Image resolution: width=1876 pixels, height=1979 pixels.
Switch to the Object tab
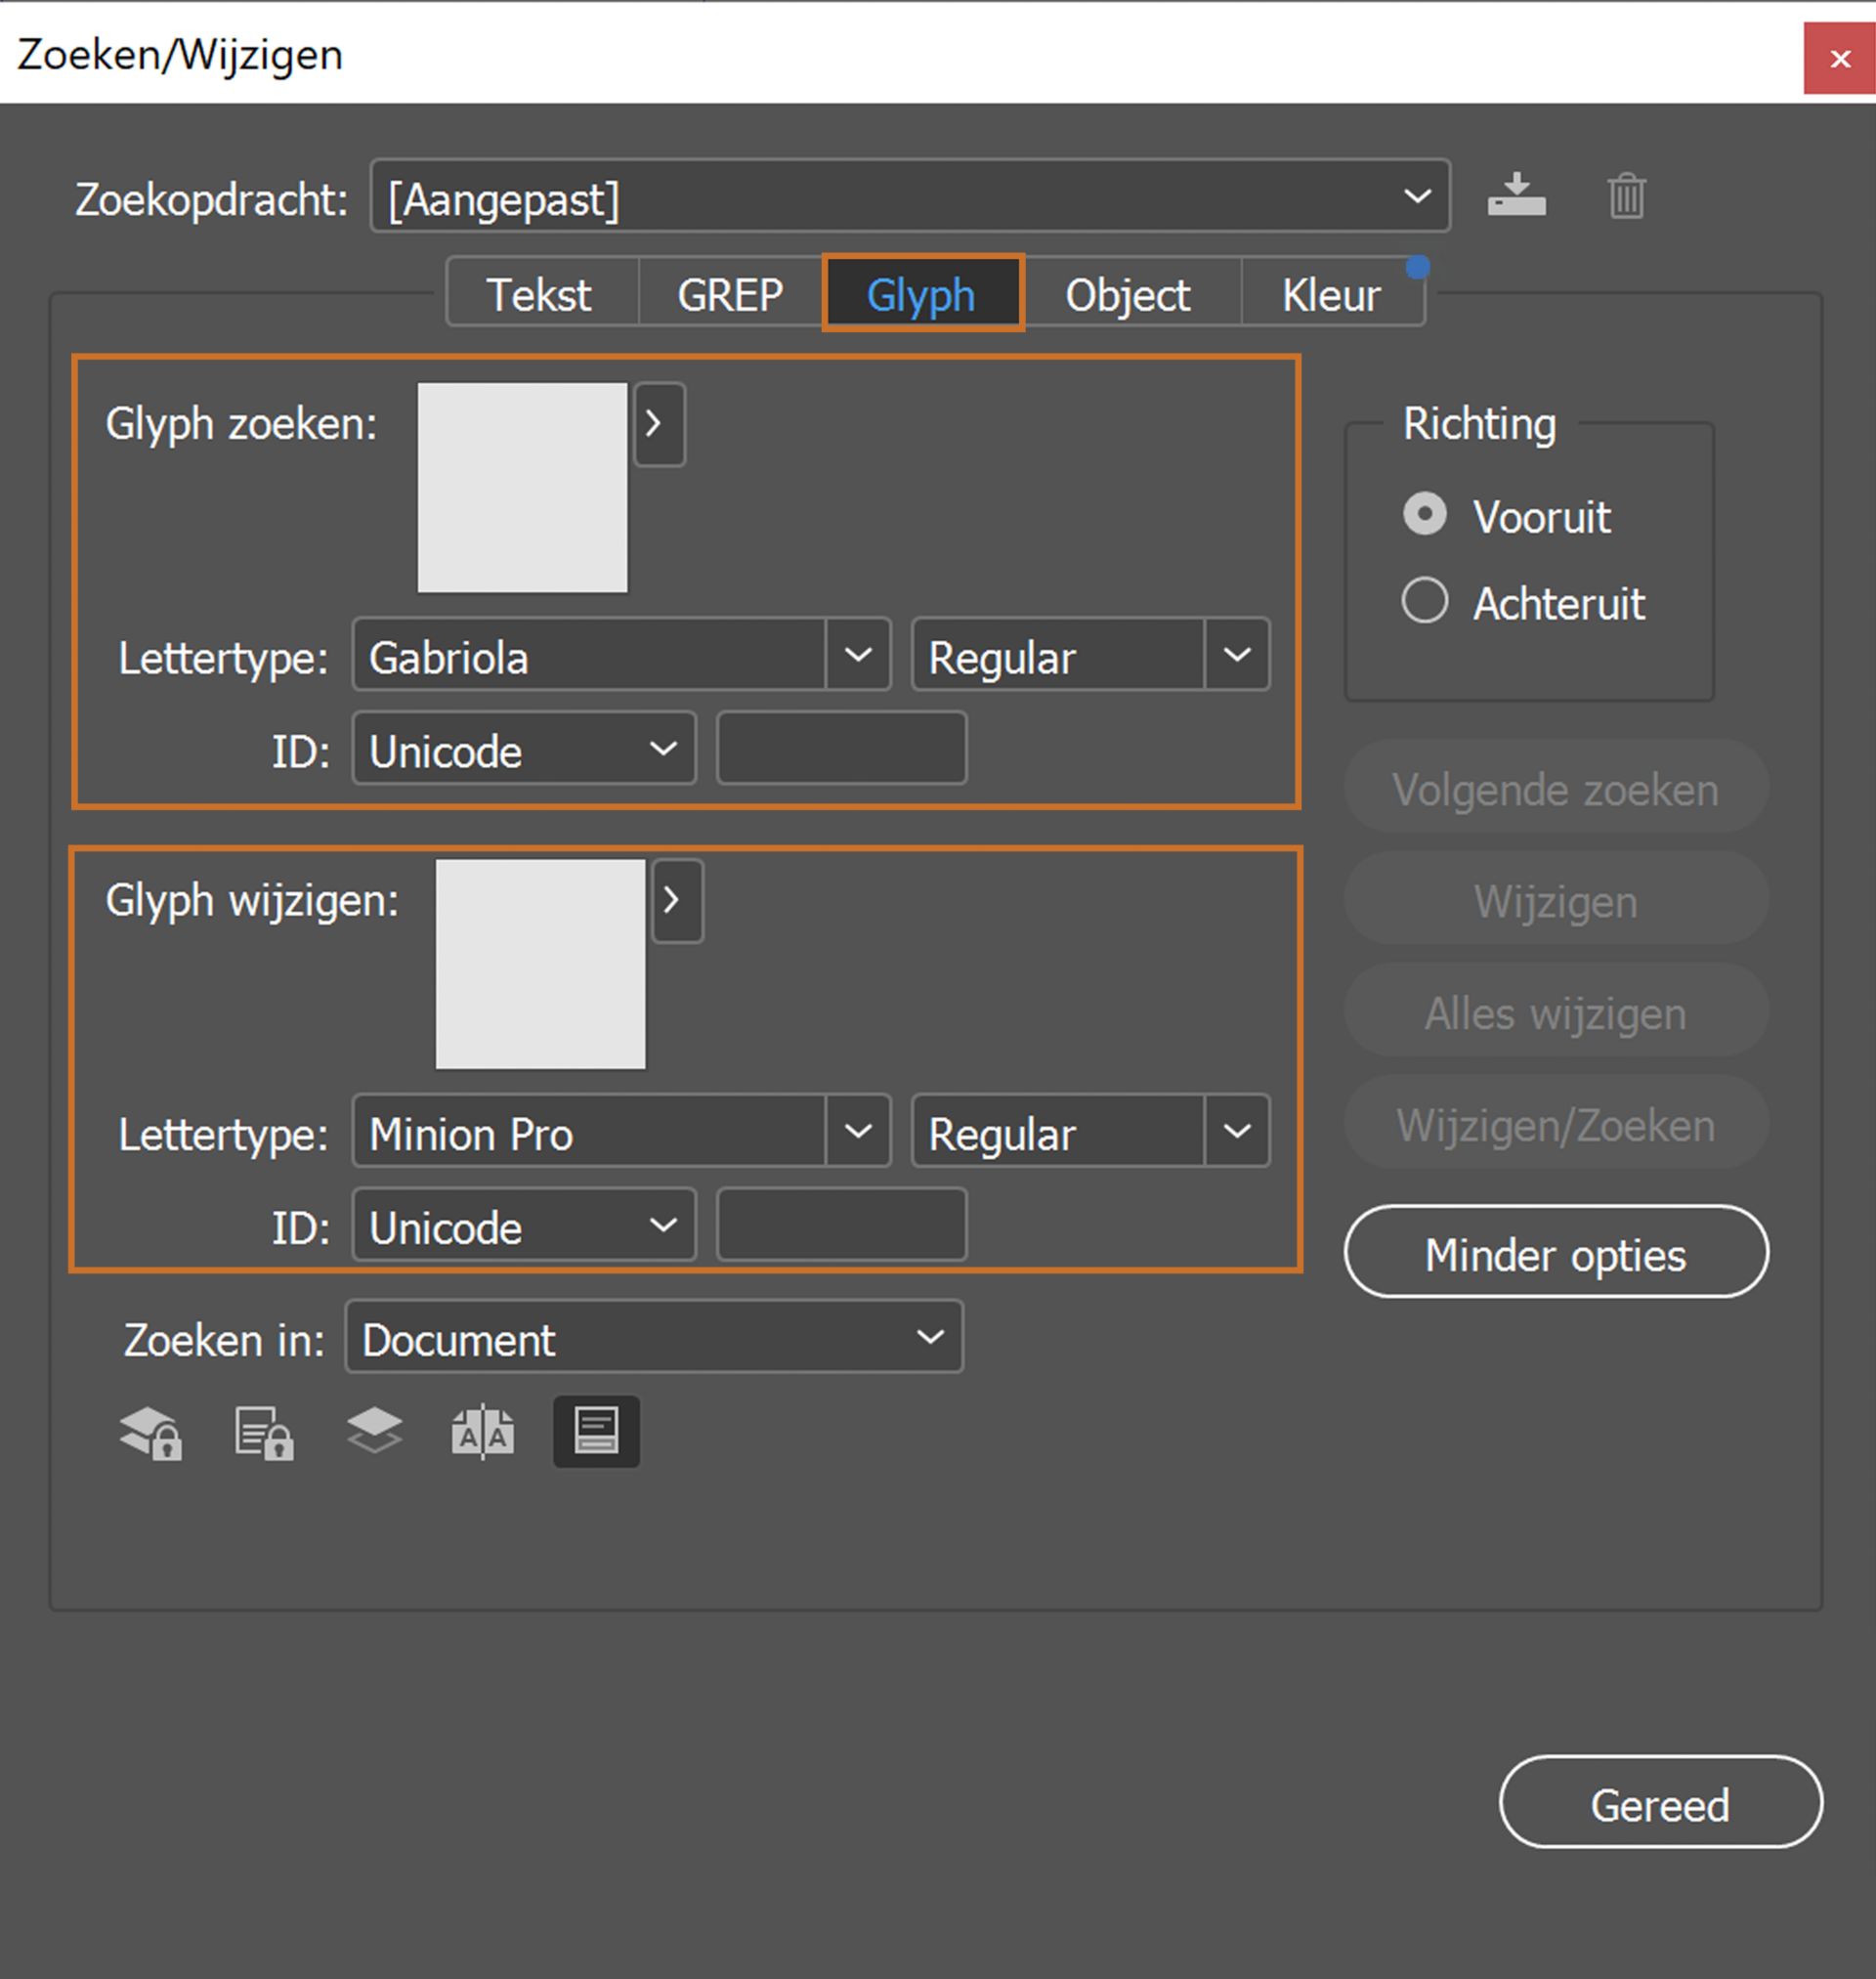click(1127, 294)
